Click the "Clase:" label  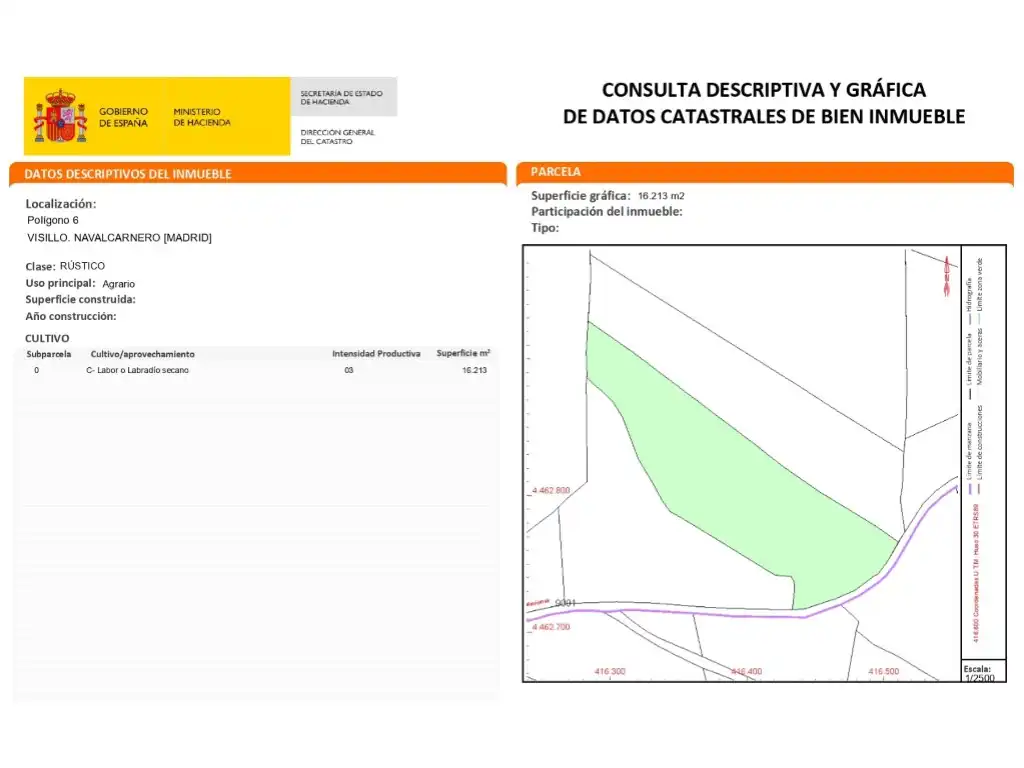coord(40,266)
